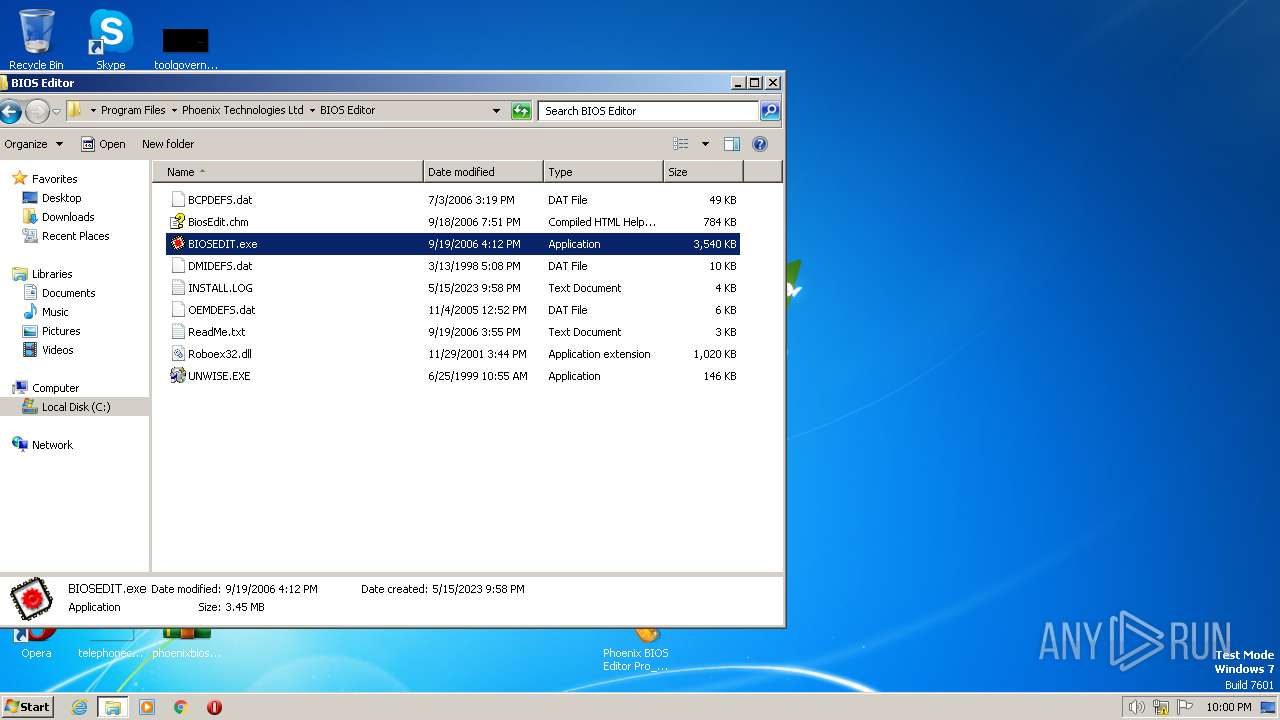Image resolution: width=1280 pixels, height=720 pixels.
Task: Click Phoenix Technologies Ltd in the address bar
Action: click(242, 111)
